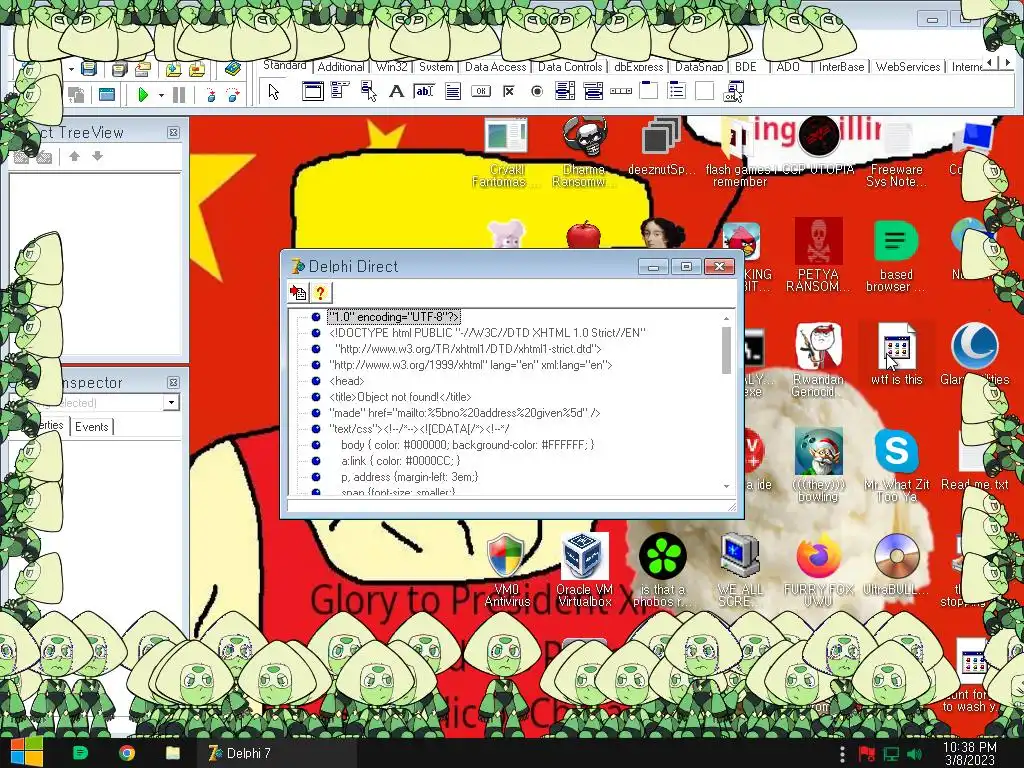Select the '<head>' row in Delphi Direct
The height and width of the screenshot is (768, 1024).
tap(347, 381)
